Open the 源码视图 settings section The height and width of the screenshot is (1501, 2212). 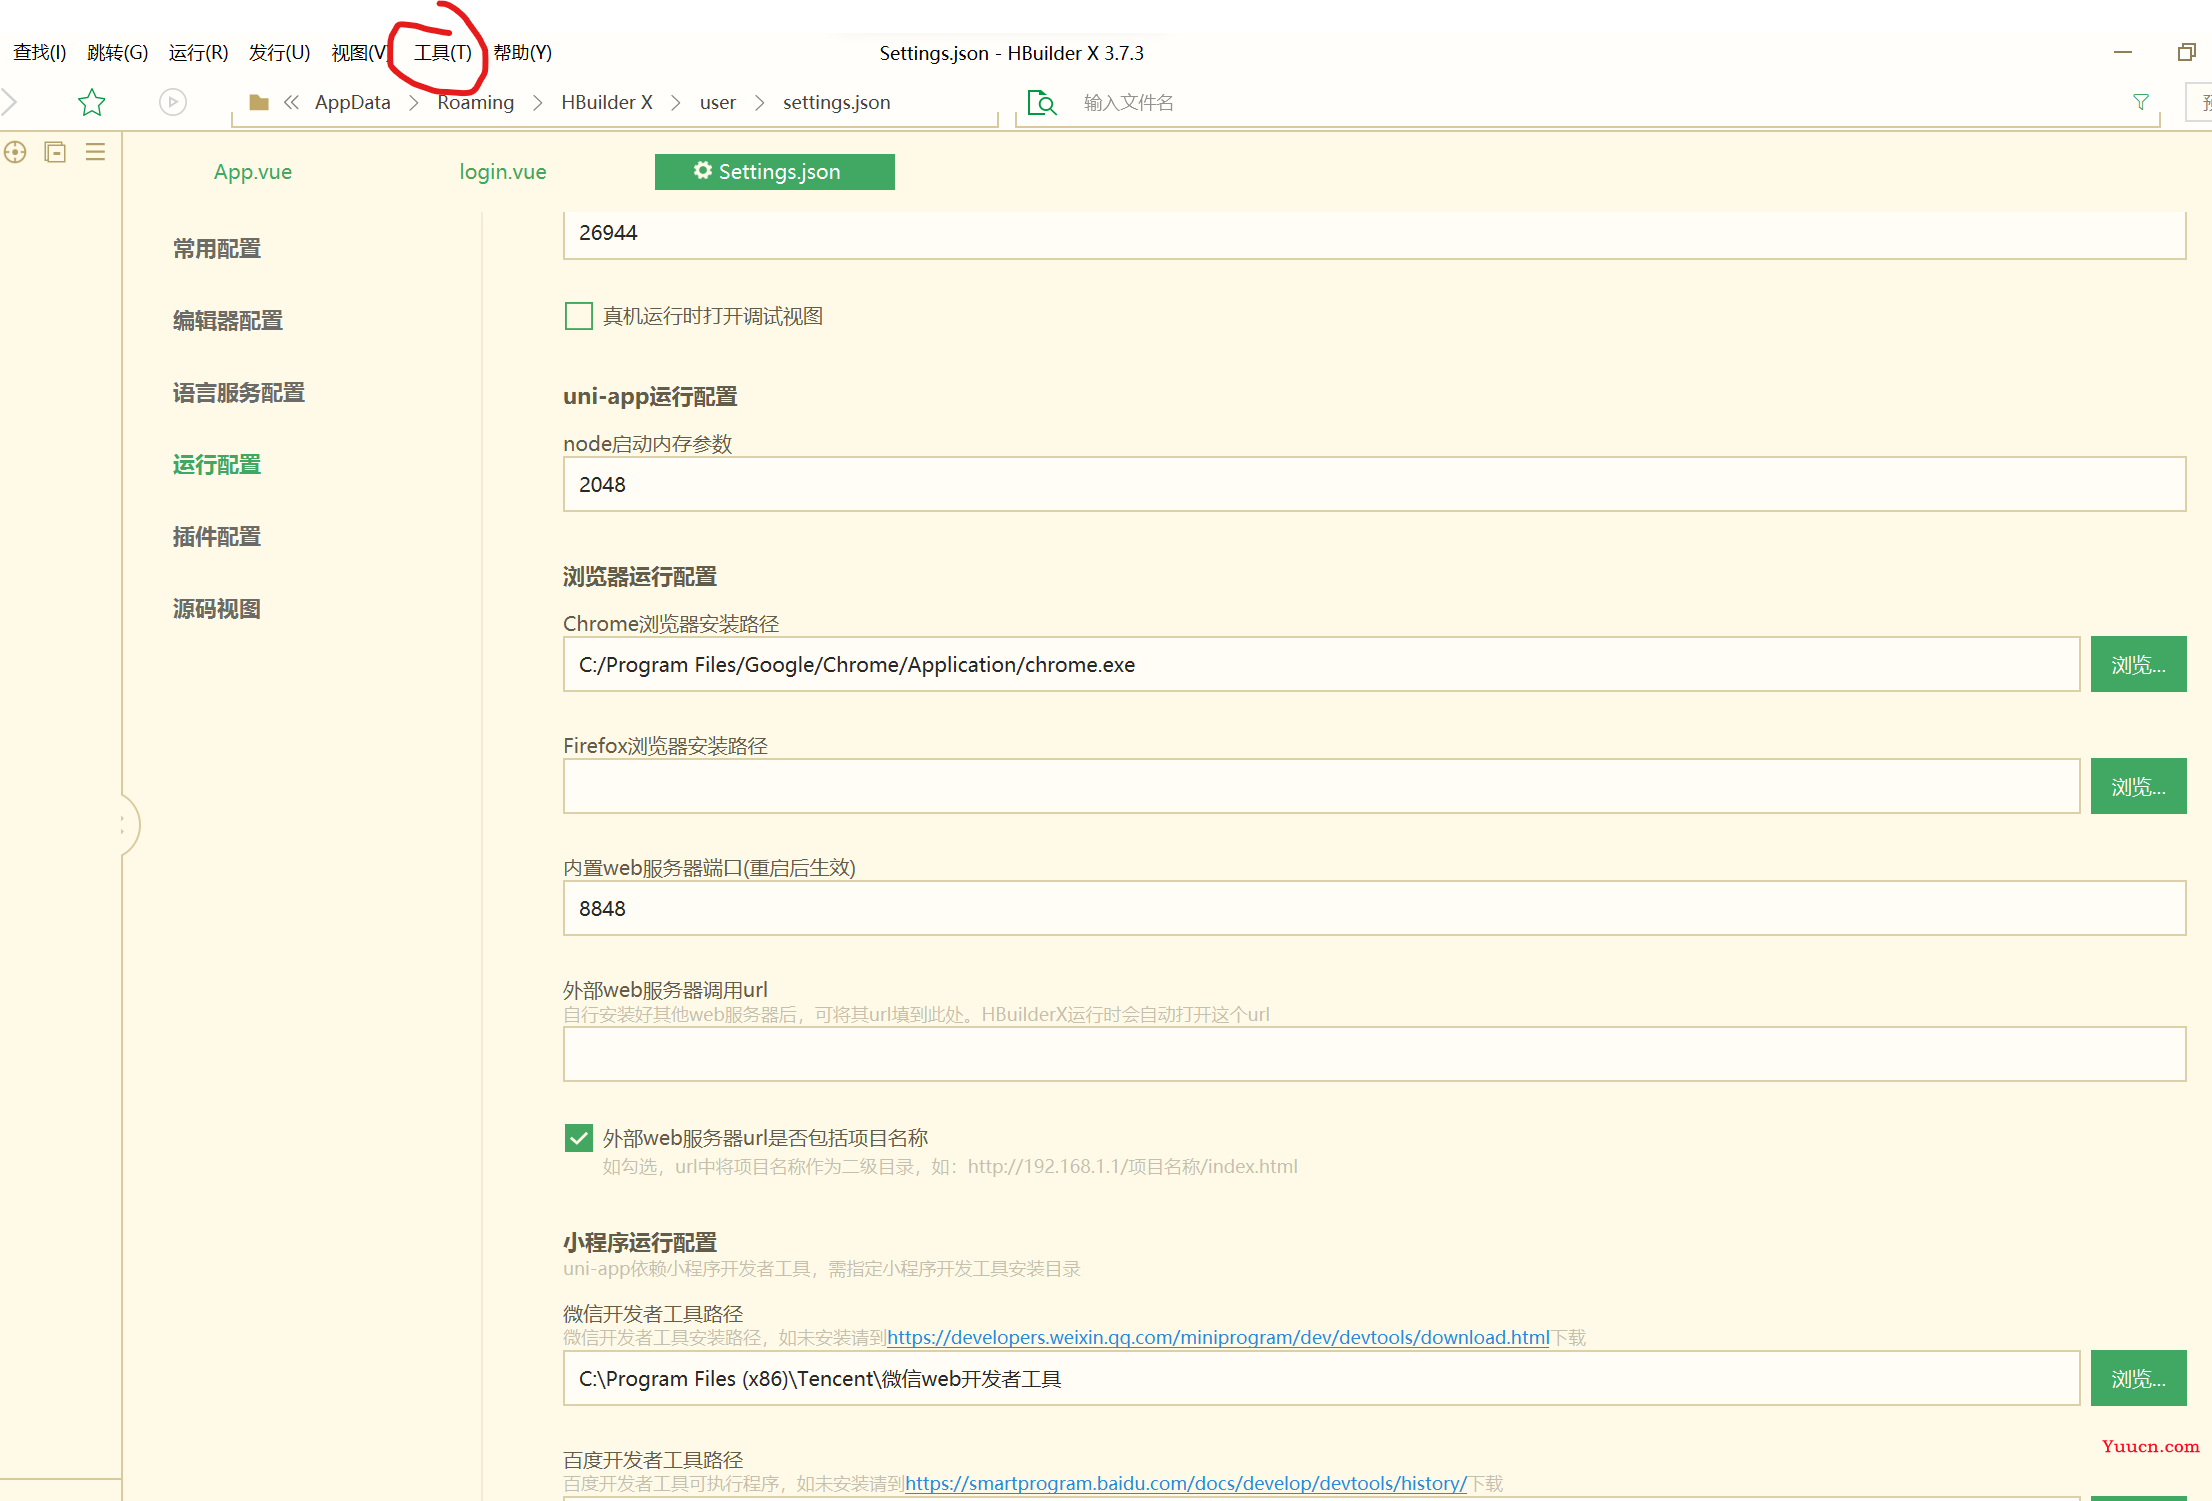[217, 609]
